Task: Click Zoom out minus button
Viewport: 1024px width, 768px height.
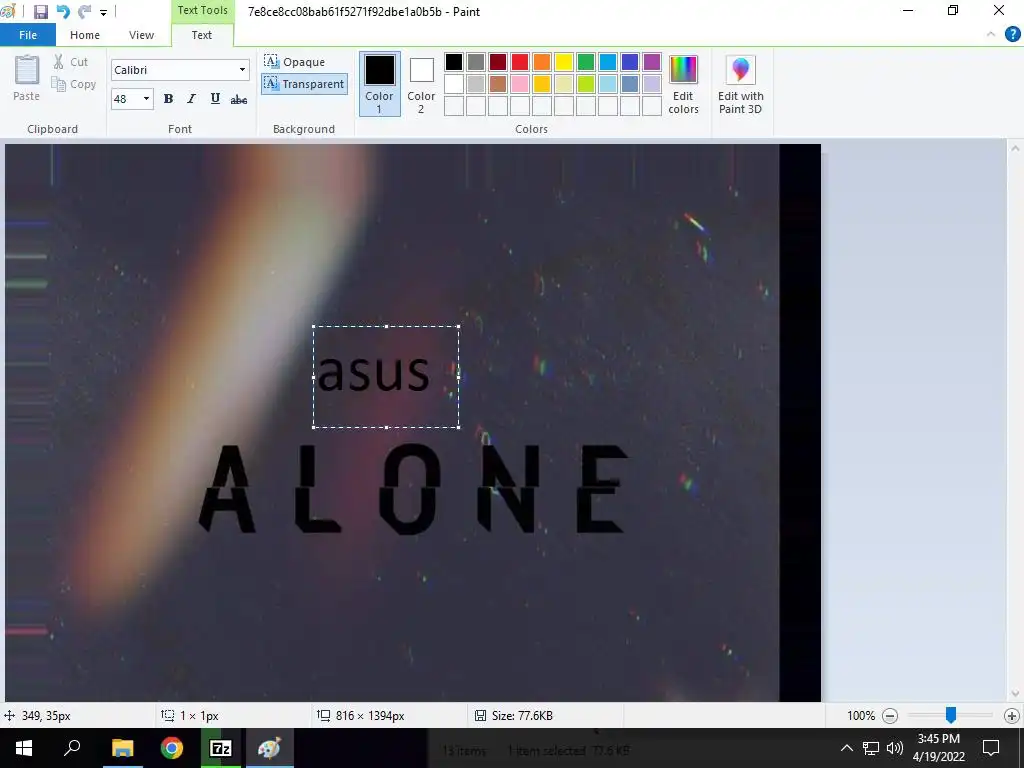Action: coord(889,716)
